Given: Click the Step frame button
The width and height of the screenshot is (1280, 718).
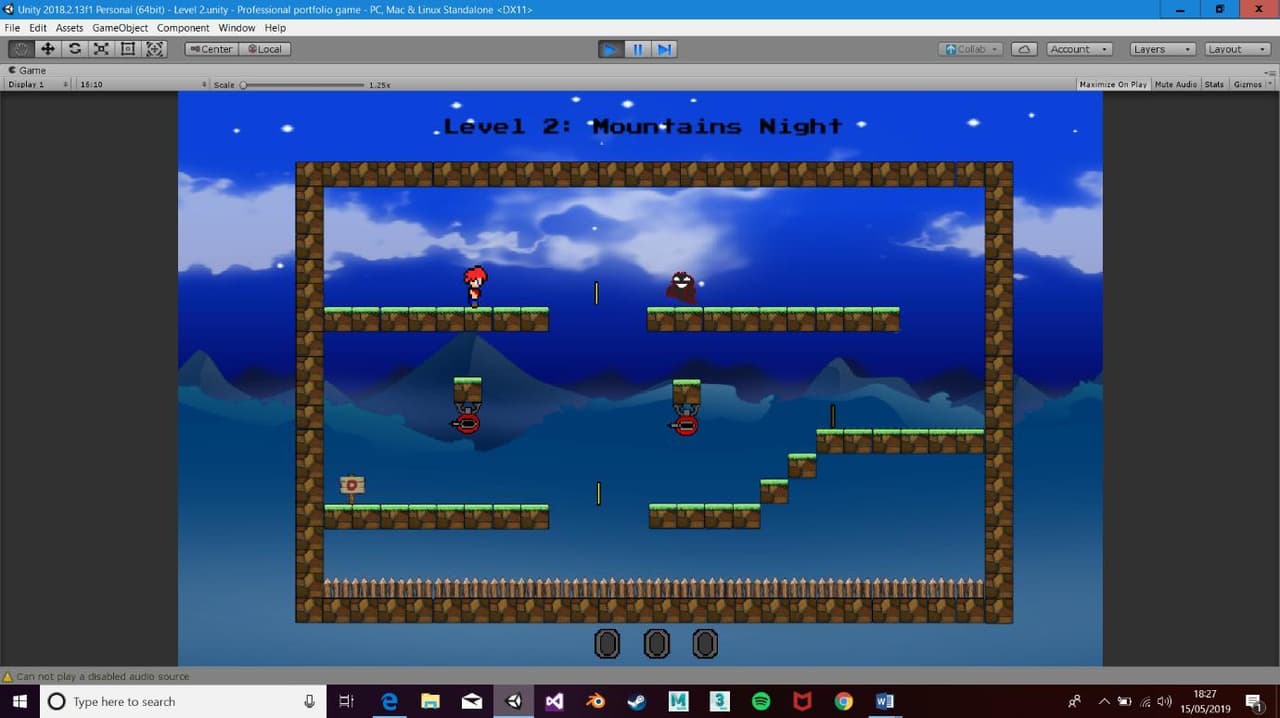Looking at the screenshot, I should click(x=664, y=49).
